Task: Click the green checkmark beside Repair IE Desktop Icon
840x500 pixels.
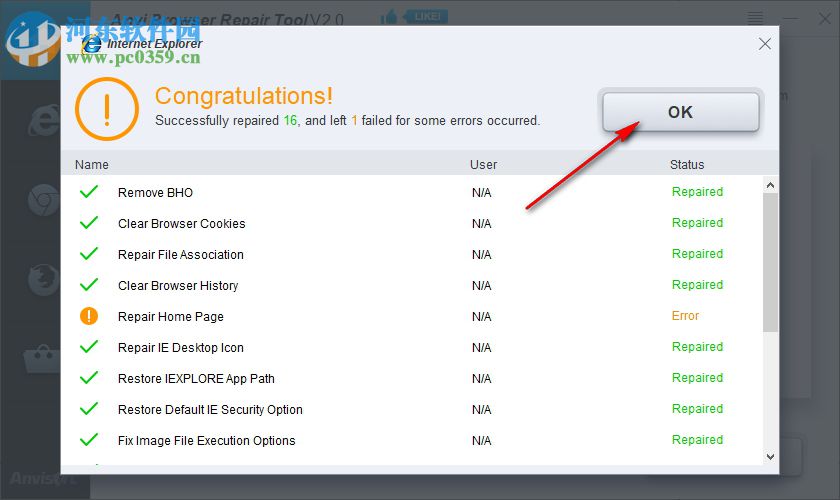Action: (89, 347)
